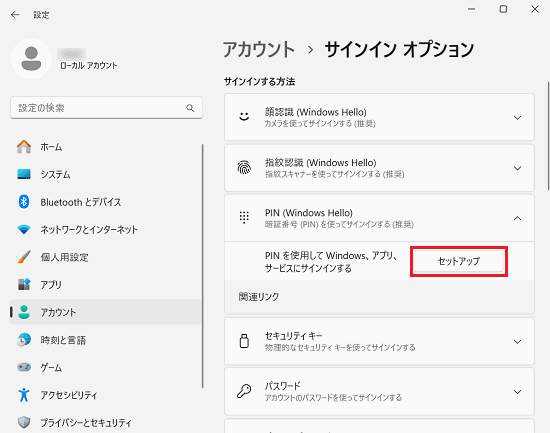Click the ゲーム label

pyautogui.click(x=51, y=367)
